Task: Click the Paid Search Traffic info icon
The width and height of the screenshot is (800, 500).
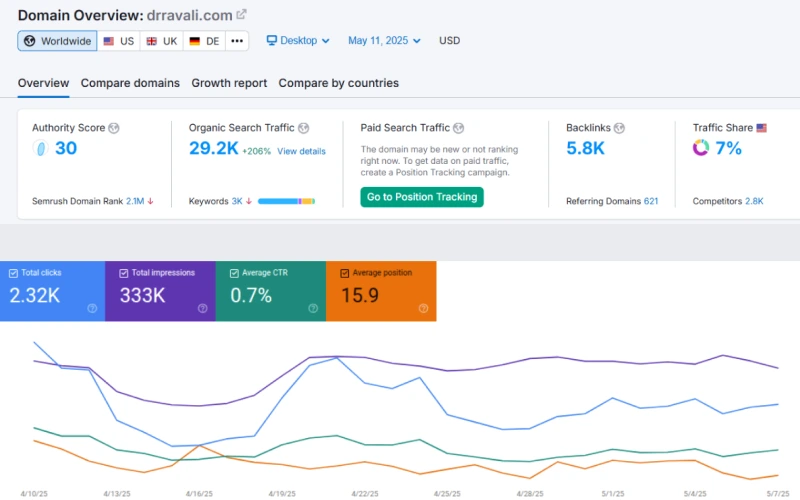Action: tap(458, 128)
